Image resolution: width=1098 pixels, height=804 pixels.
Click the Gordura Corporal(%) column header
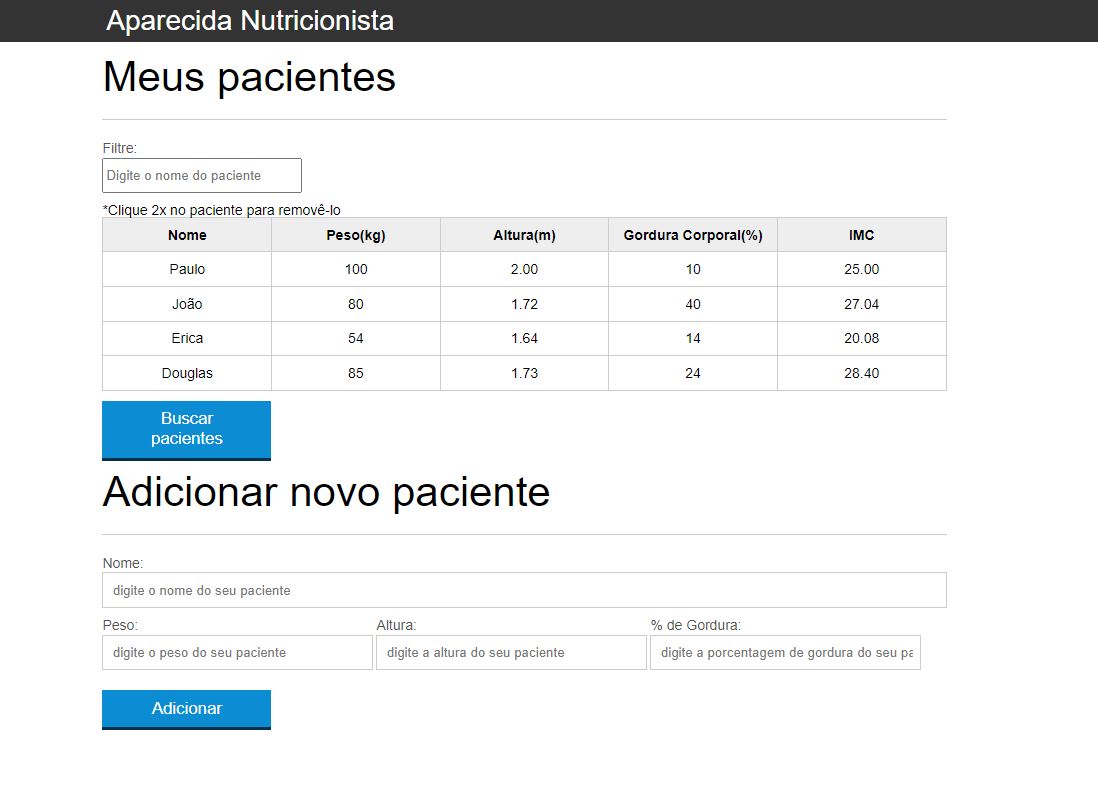click(692, 234)
